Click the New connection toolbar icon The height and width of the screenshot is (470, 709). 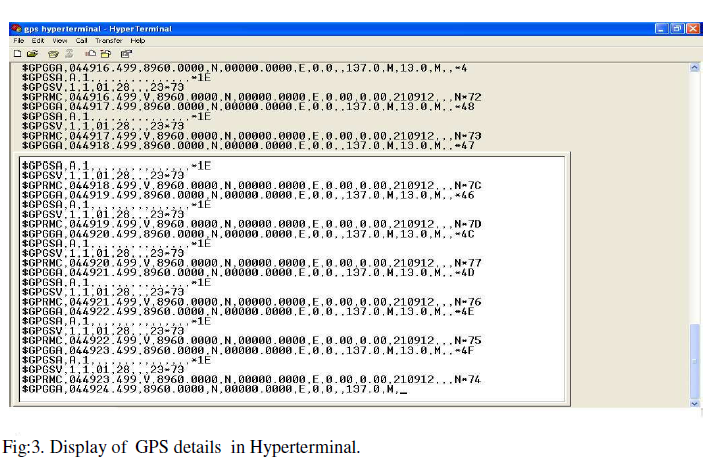pos(18,54)
